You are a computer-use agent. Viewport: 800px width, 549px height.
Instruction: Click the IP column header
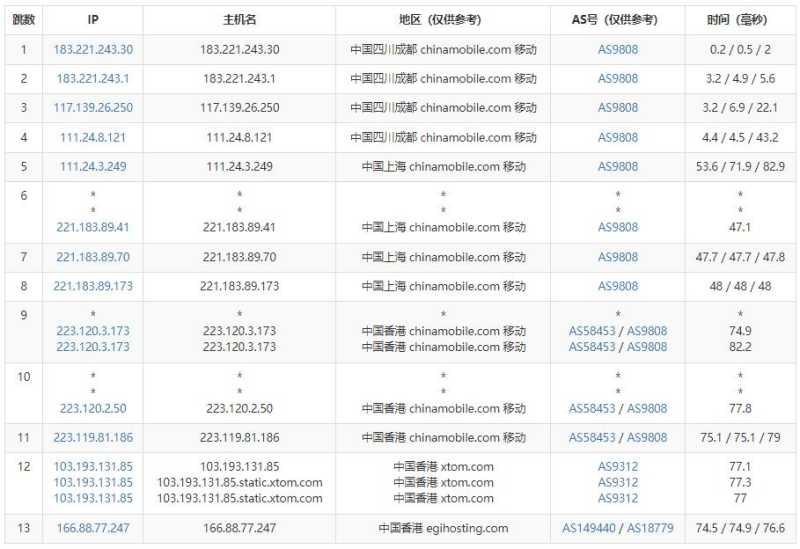pyautogui.click(x=93, y=20)
